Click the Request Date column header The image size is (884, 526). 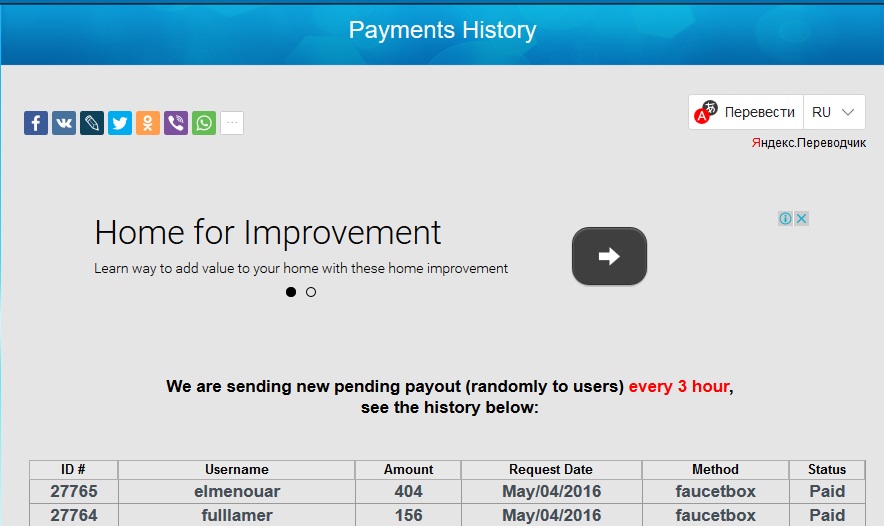point(551,469)
